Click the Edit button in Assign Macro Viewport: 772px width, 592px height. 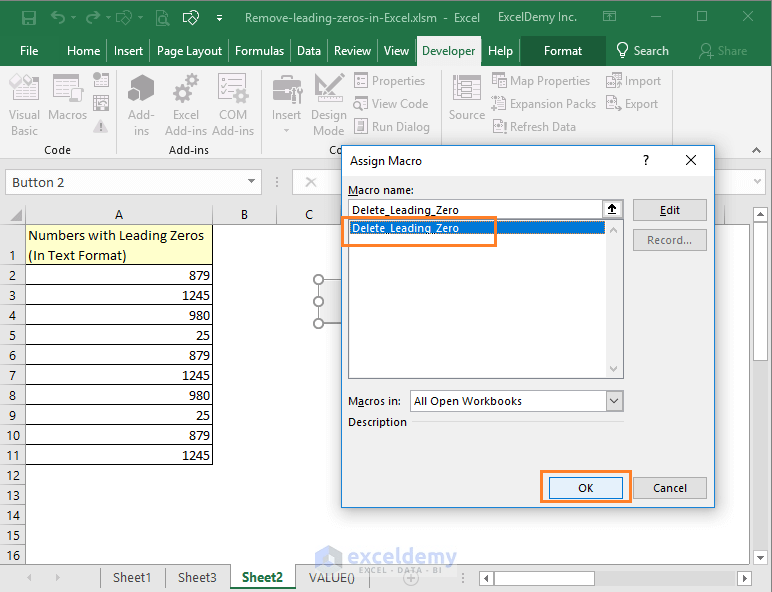(670, 210)
